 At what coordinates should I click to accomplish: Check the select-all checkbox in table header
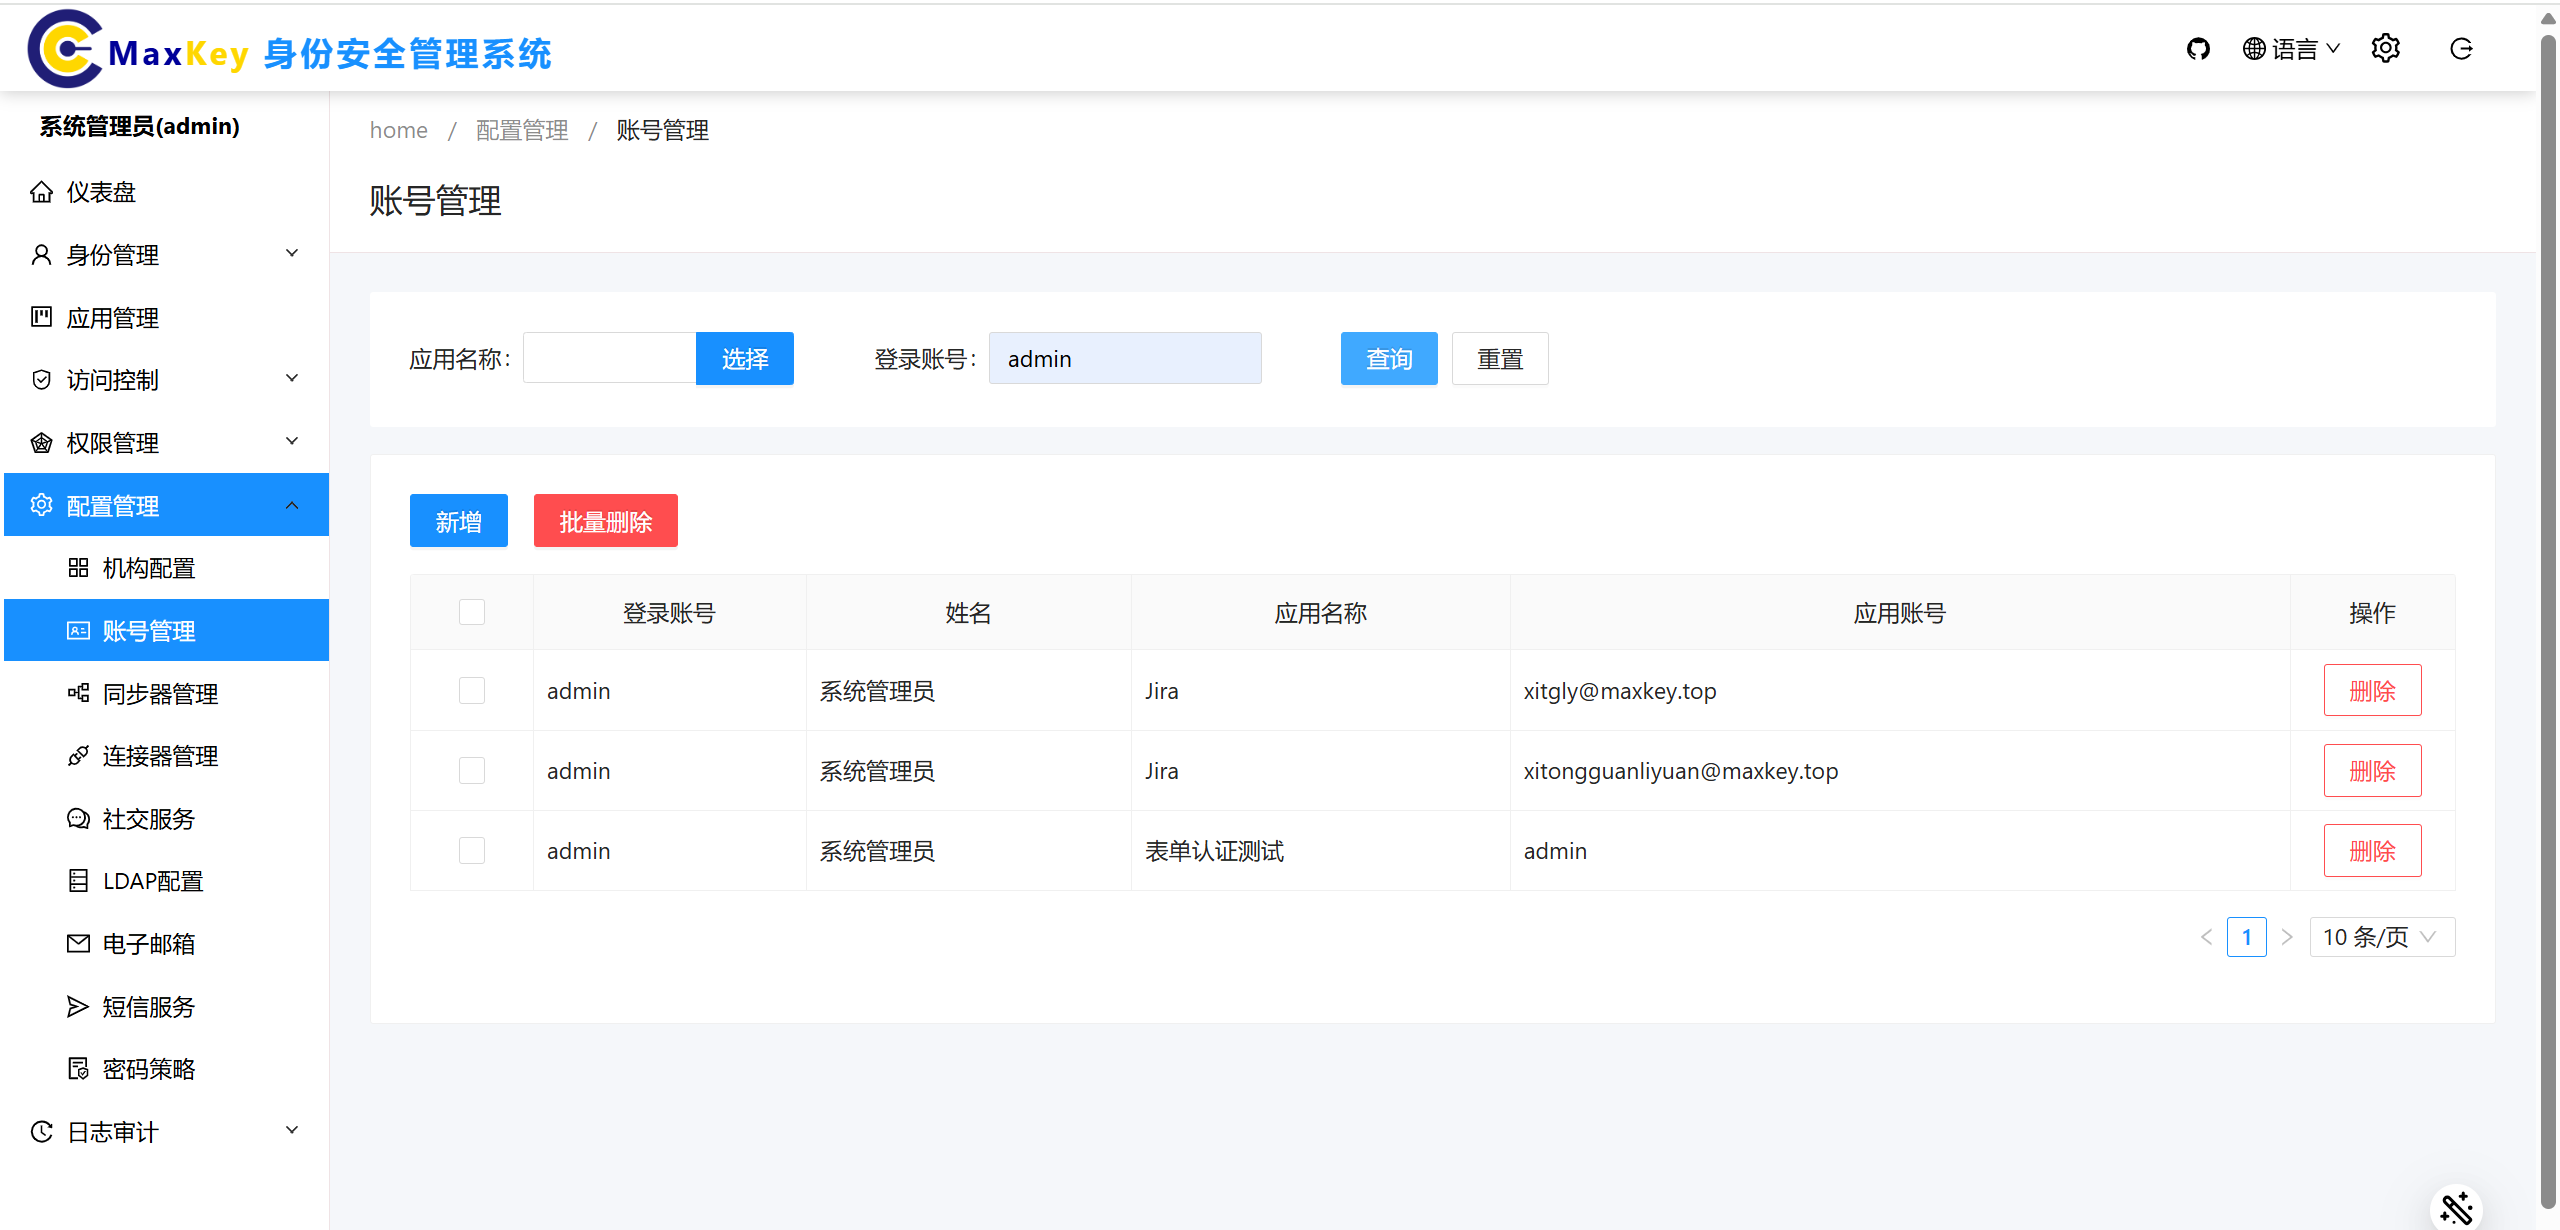coord(471,611)
